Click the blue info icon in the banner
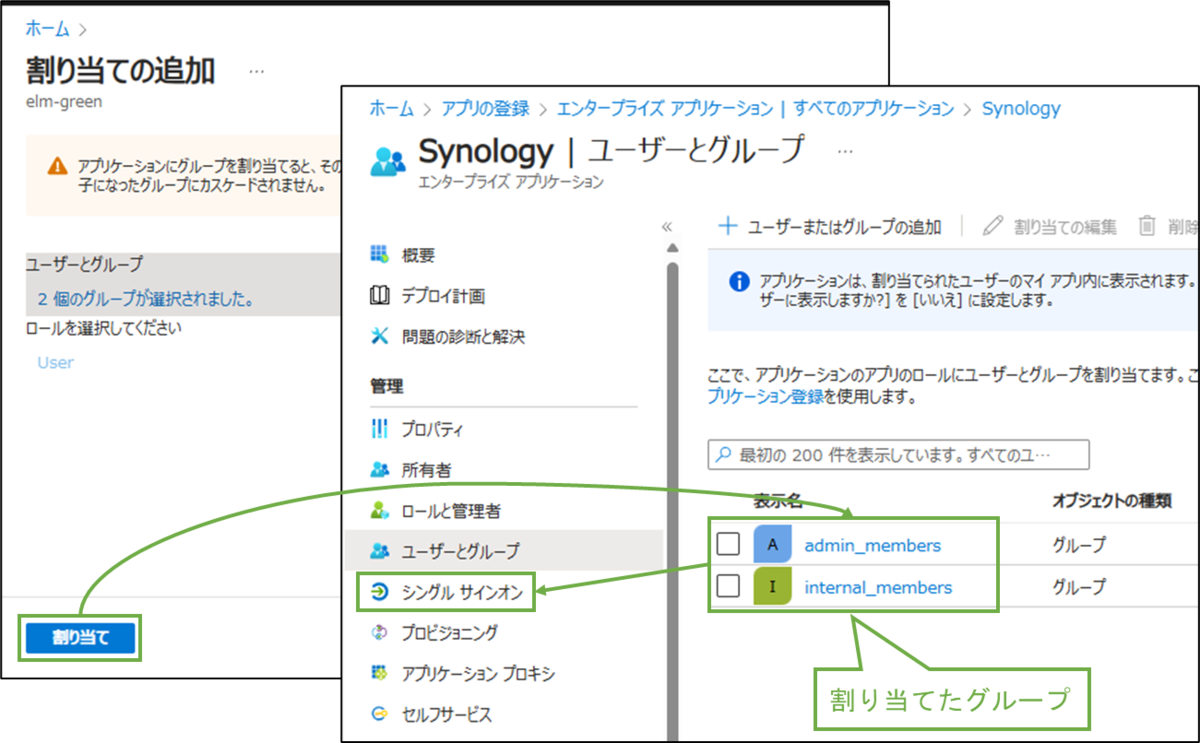1200x743 pixels. tap(739, 281)
